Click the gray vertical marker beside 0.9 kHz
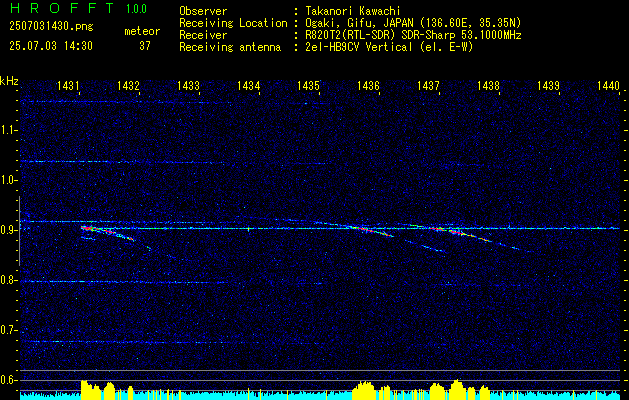This screenshot has height=400, width=629. (x=19, y=231)
